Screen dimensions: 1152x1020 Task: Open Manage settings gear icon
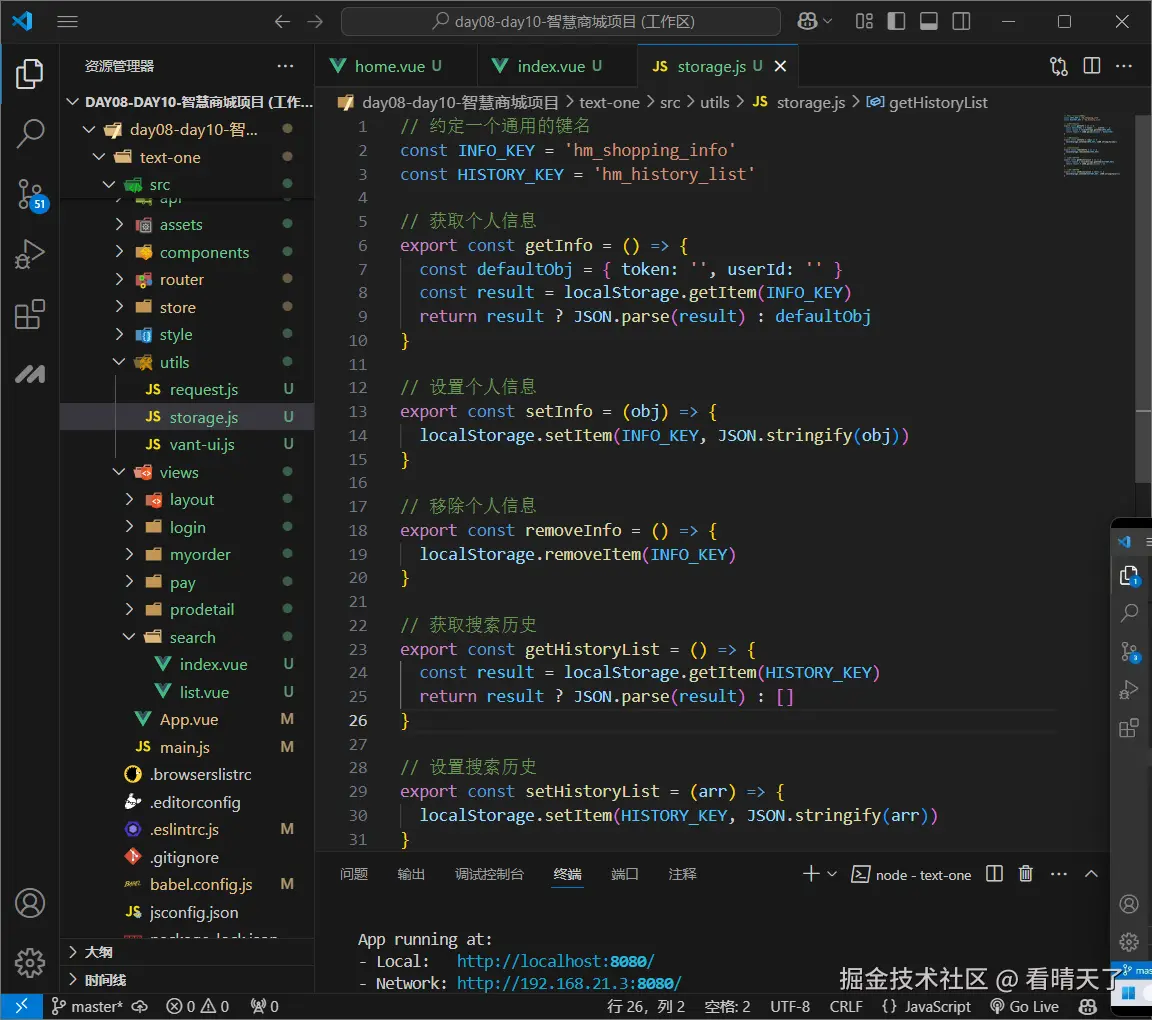pos(30,962)
